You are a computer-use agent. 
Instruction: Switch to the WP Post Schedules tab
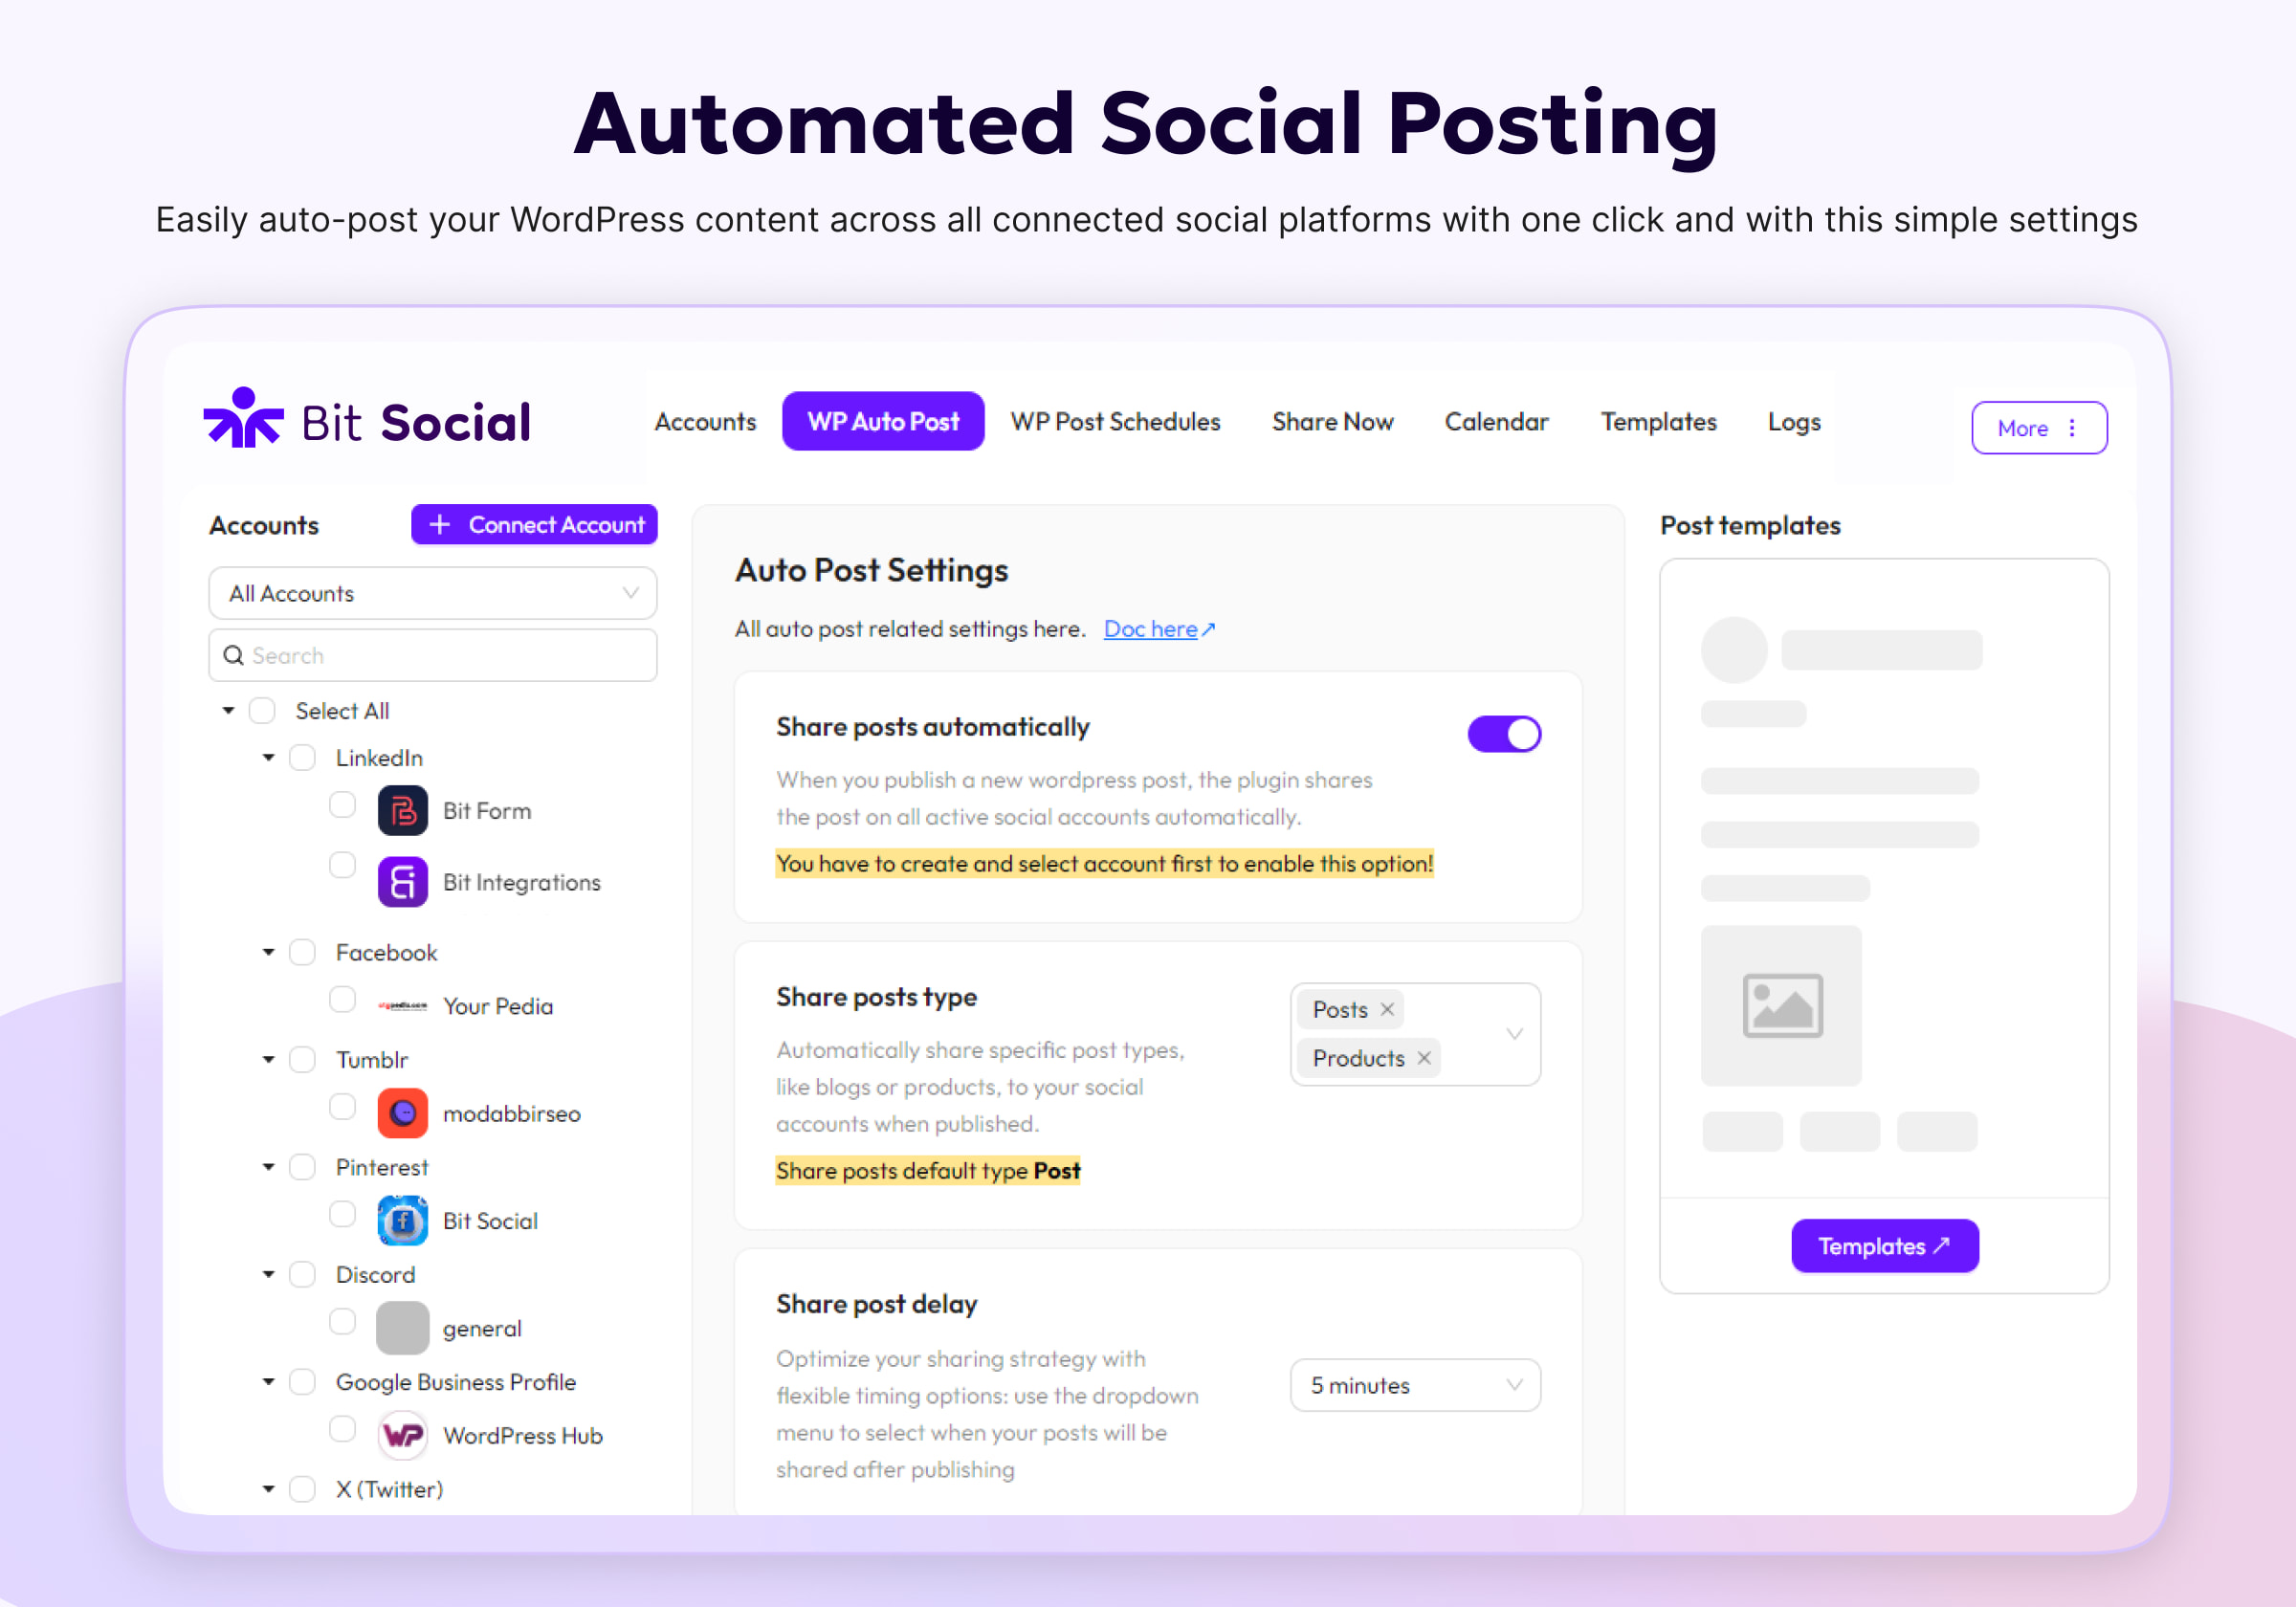(1116, 421)
